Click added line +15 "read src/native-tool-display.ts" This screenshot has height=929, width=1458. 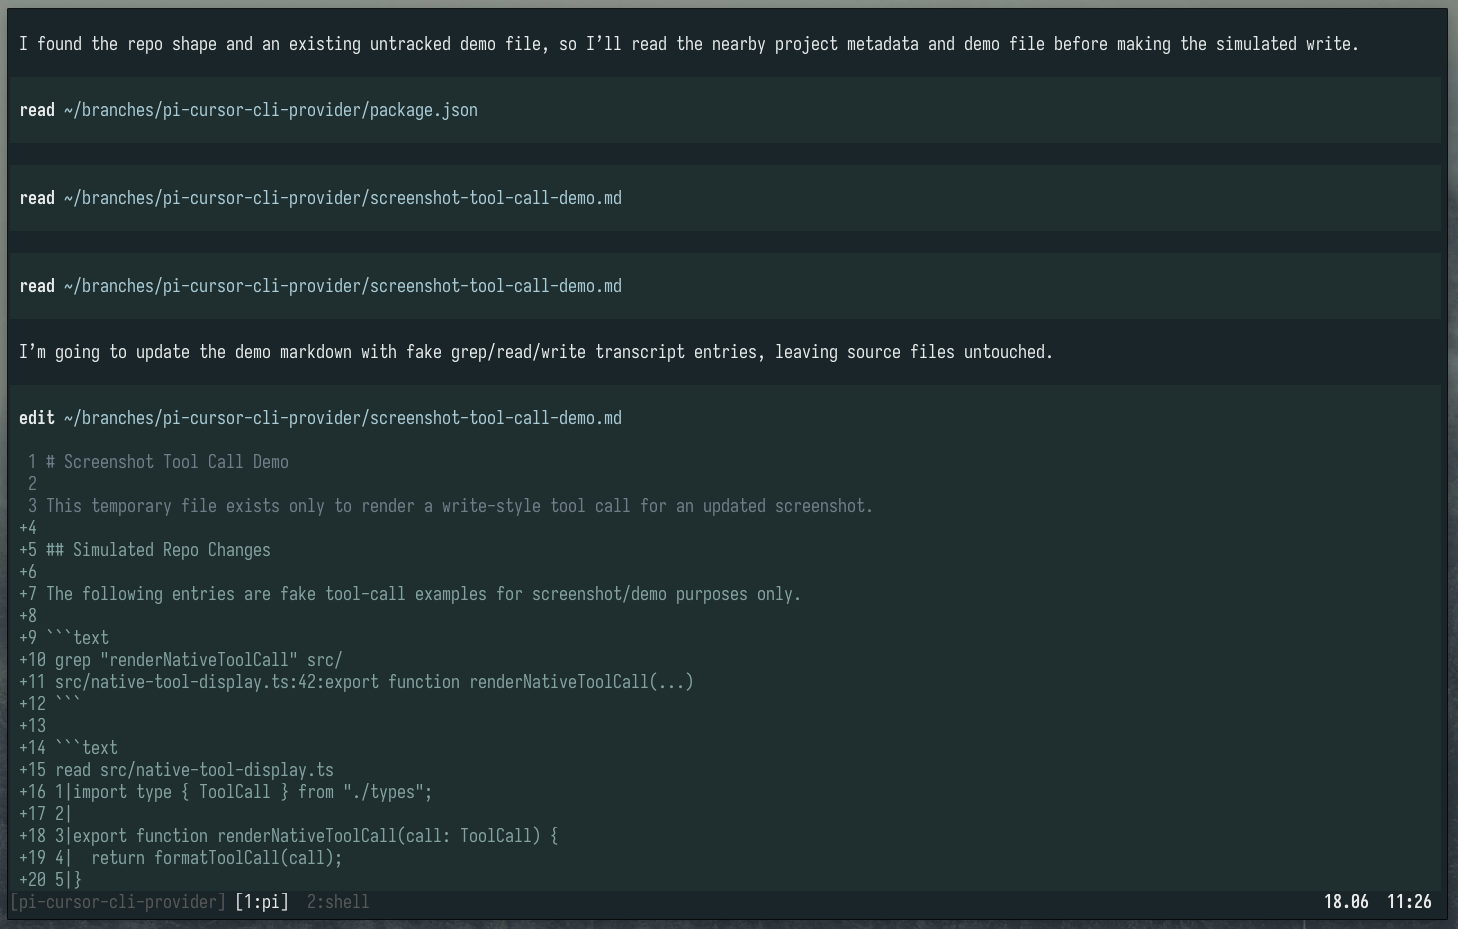pos(176,770)
